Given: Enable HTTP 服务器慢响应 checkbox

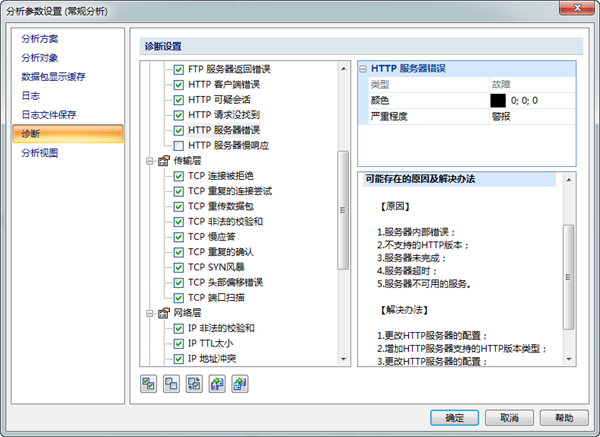Looking at the screenshot, I should pyautogui.click(x=178, y=146).
